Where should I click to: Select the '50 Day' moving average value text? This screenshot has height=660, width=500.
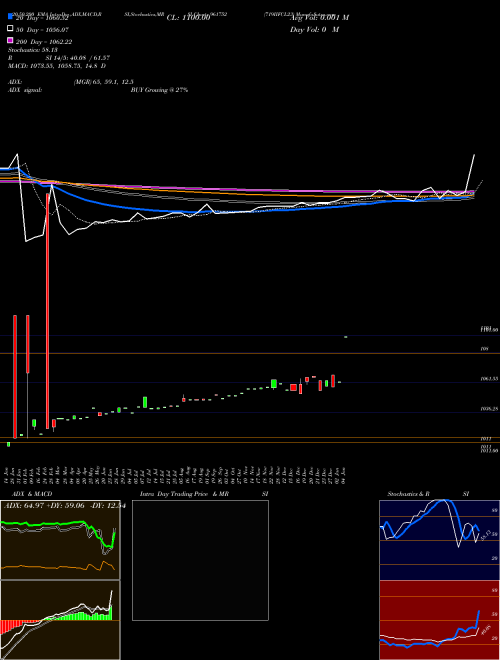43,30
